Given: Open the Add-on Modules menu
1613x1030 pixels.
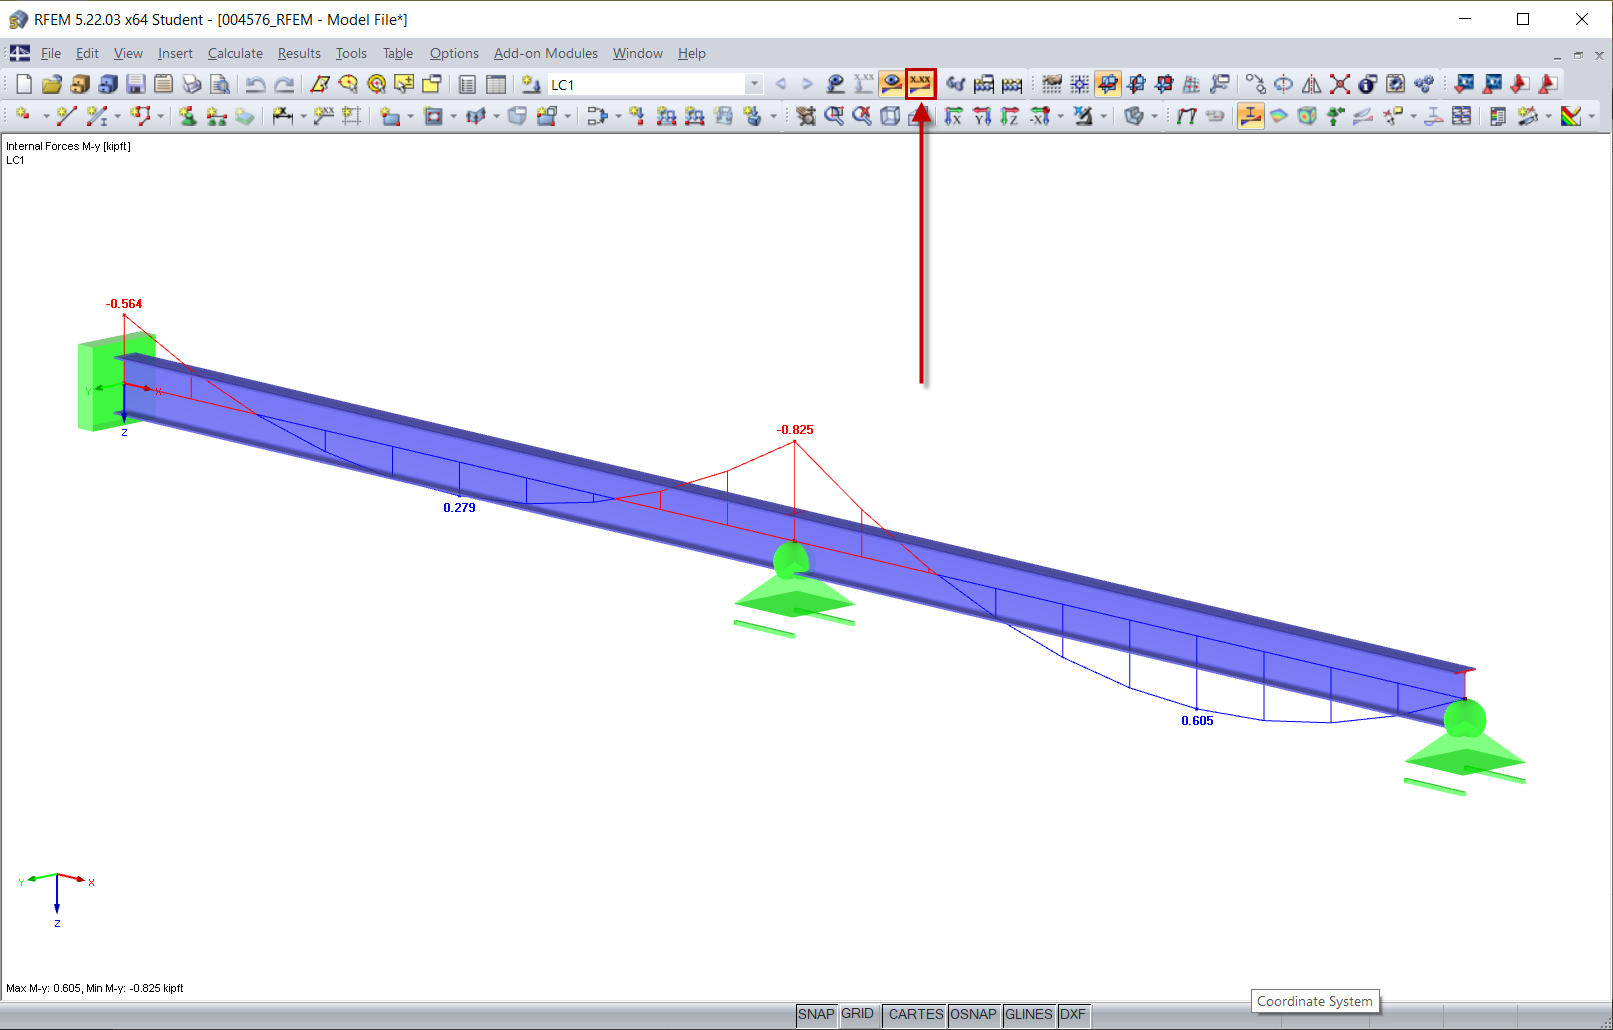Looking at the screenshot, I should tap(545, 53).
